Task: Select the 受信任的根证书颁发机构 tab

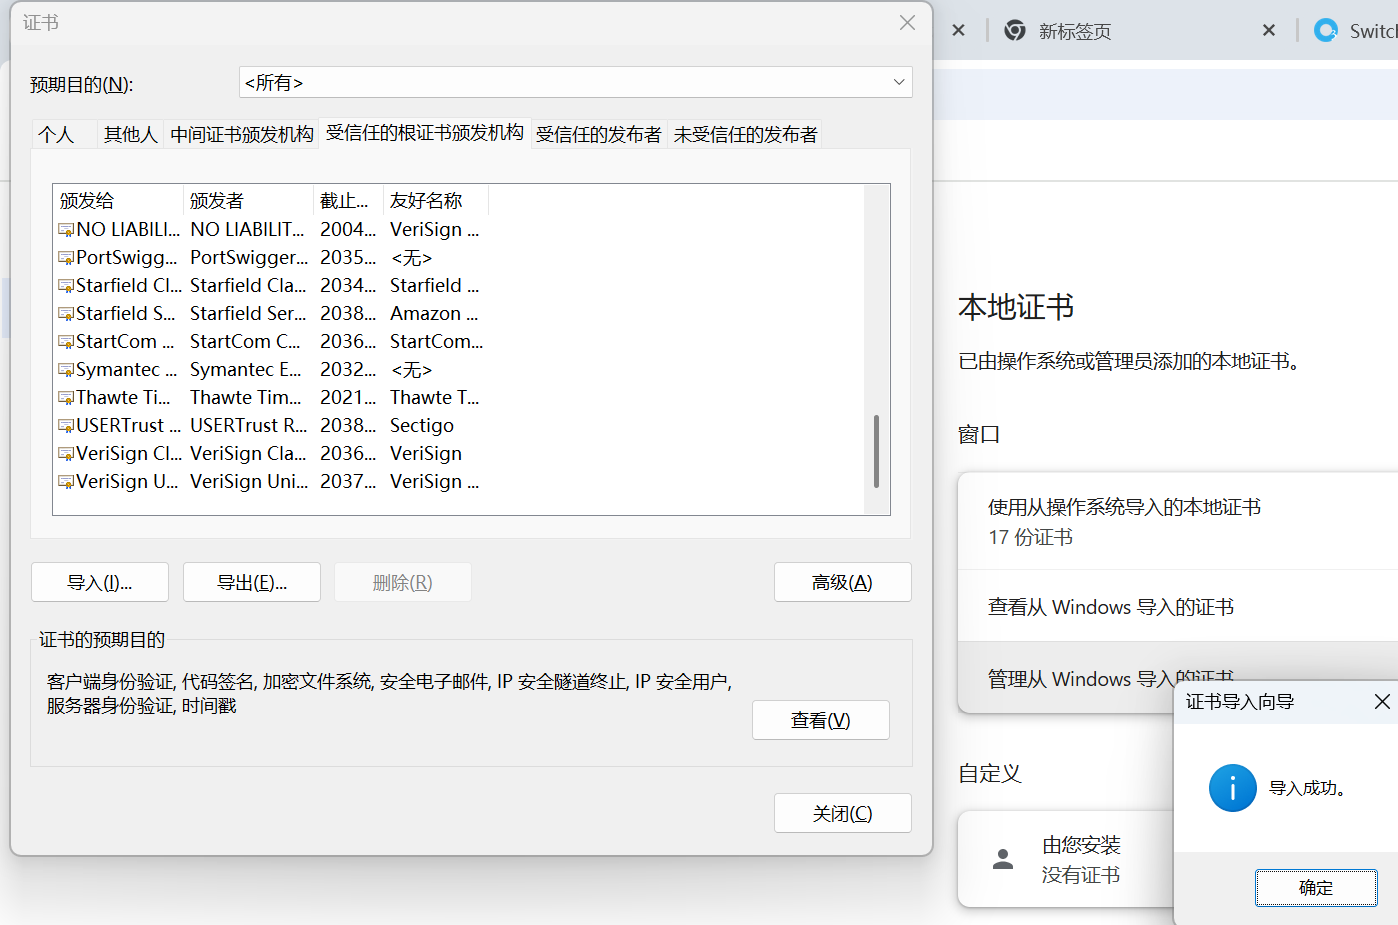Action: coord(425,133)
